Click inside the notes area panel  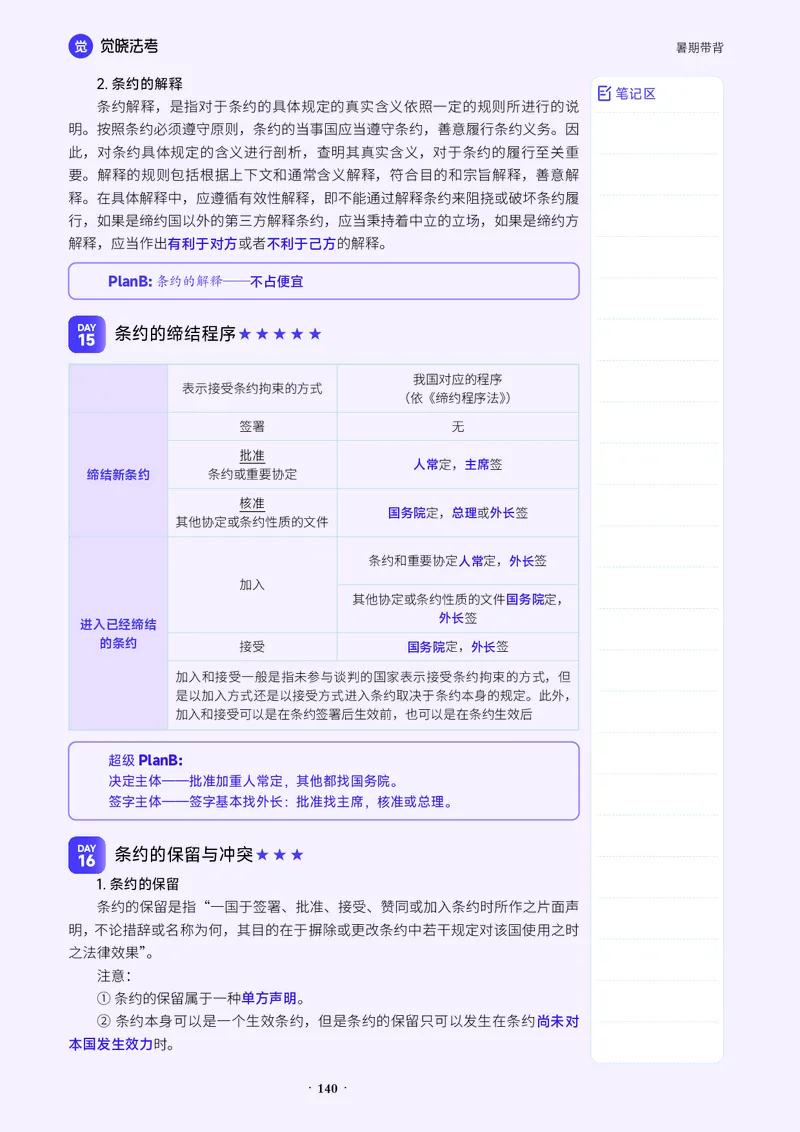coord(657,570)
